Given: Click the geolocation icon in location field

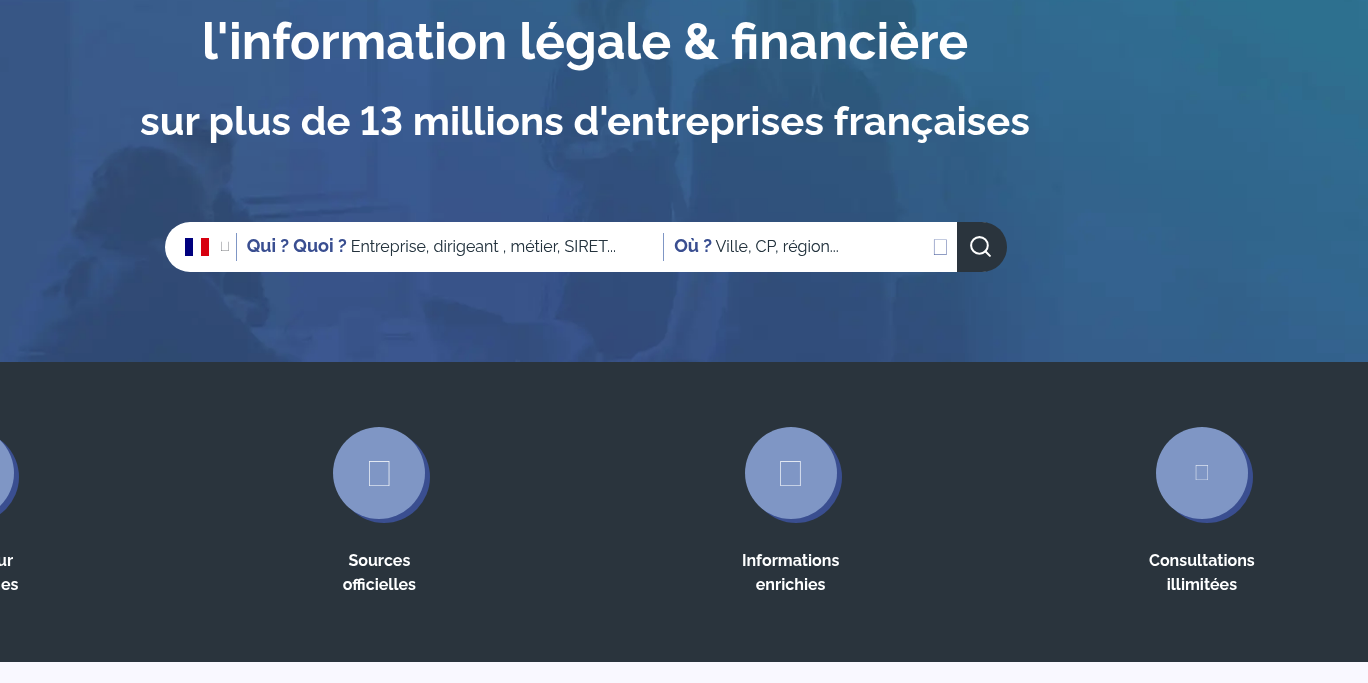Looking at the screenshot, I should (940, 247).
